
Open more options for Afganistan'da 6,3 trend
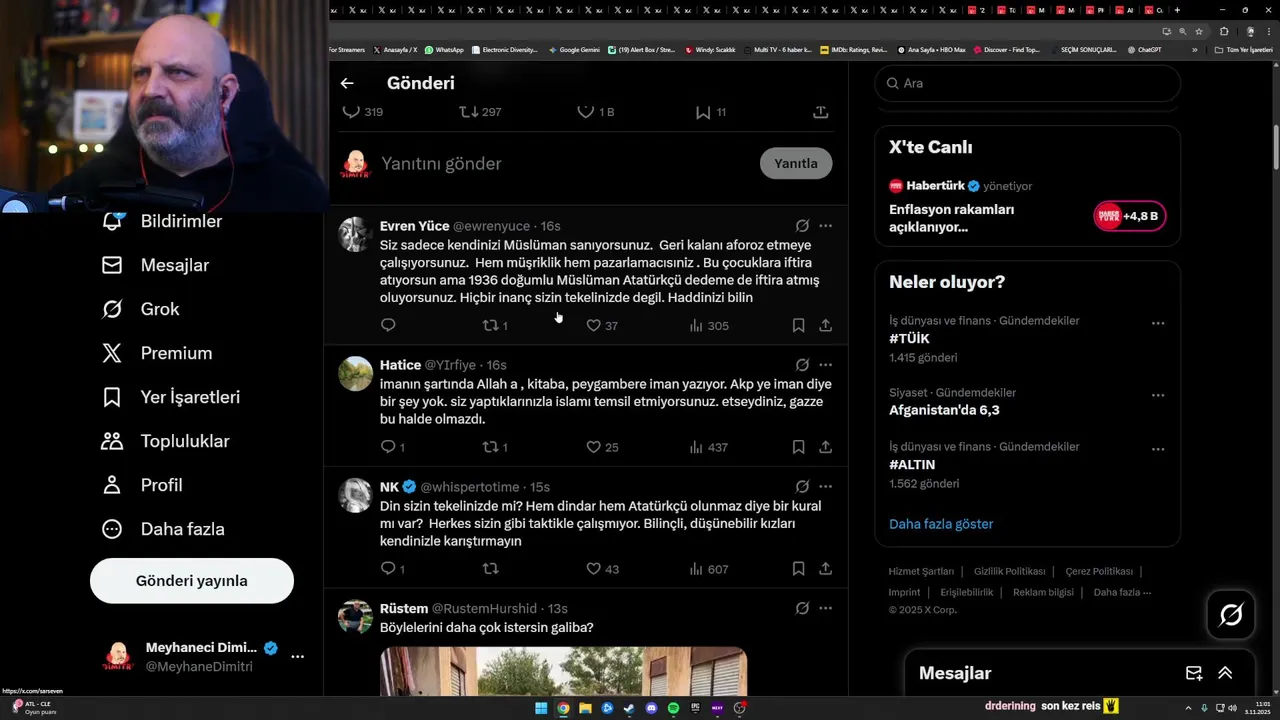coord(1158,395)
